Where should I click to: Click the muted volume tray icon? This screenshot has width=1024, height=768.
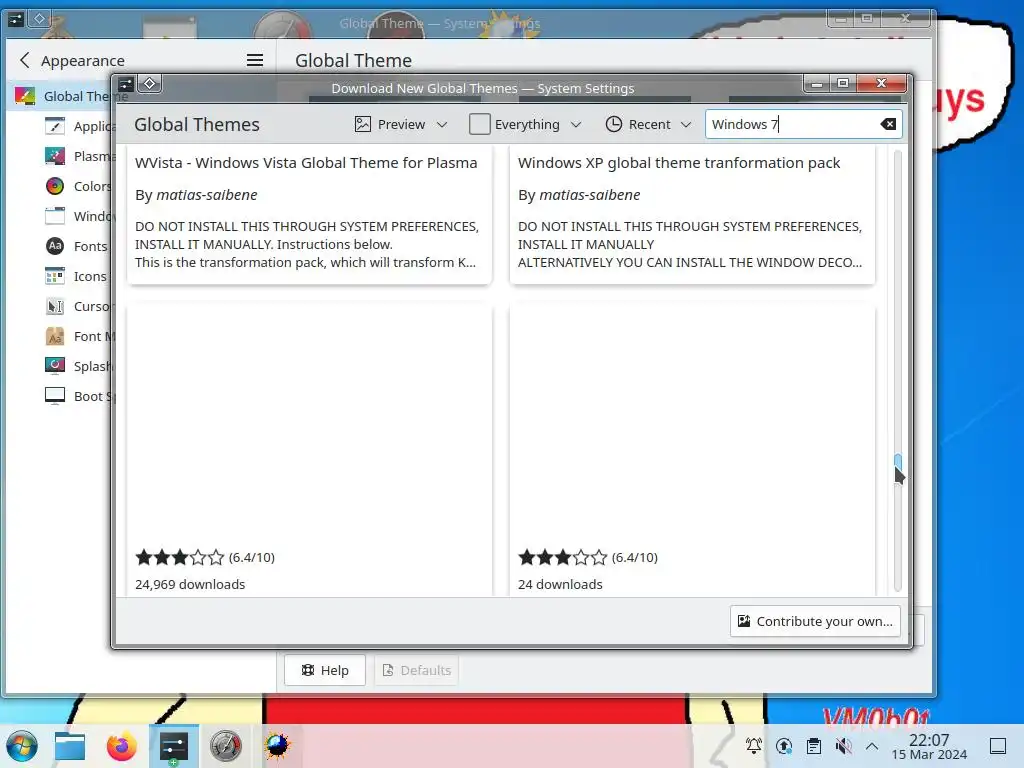click(843, 745)
